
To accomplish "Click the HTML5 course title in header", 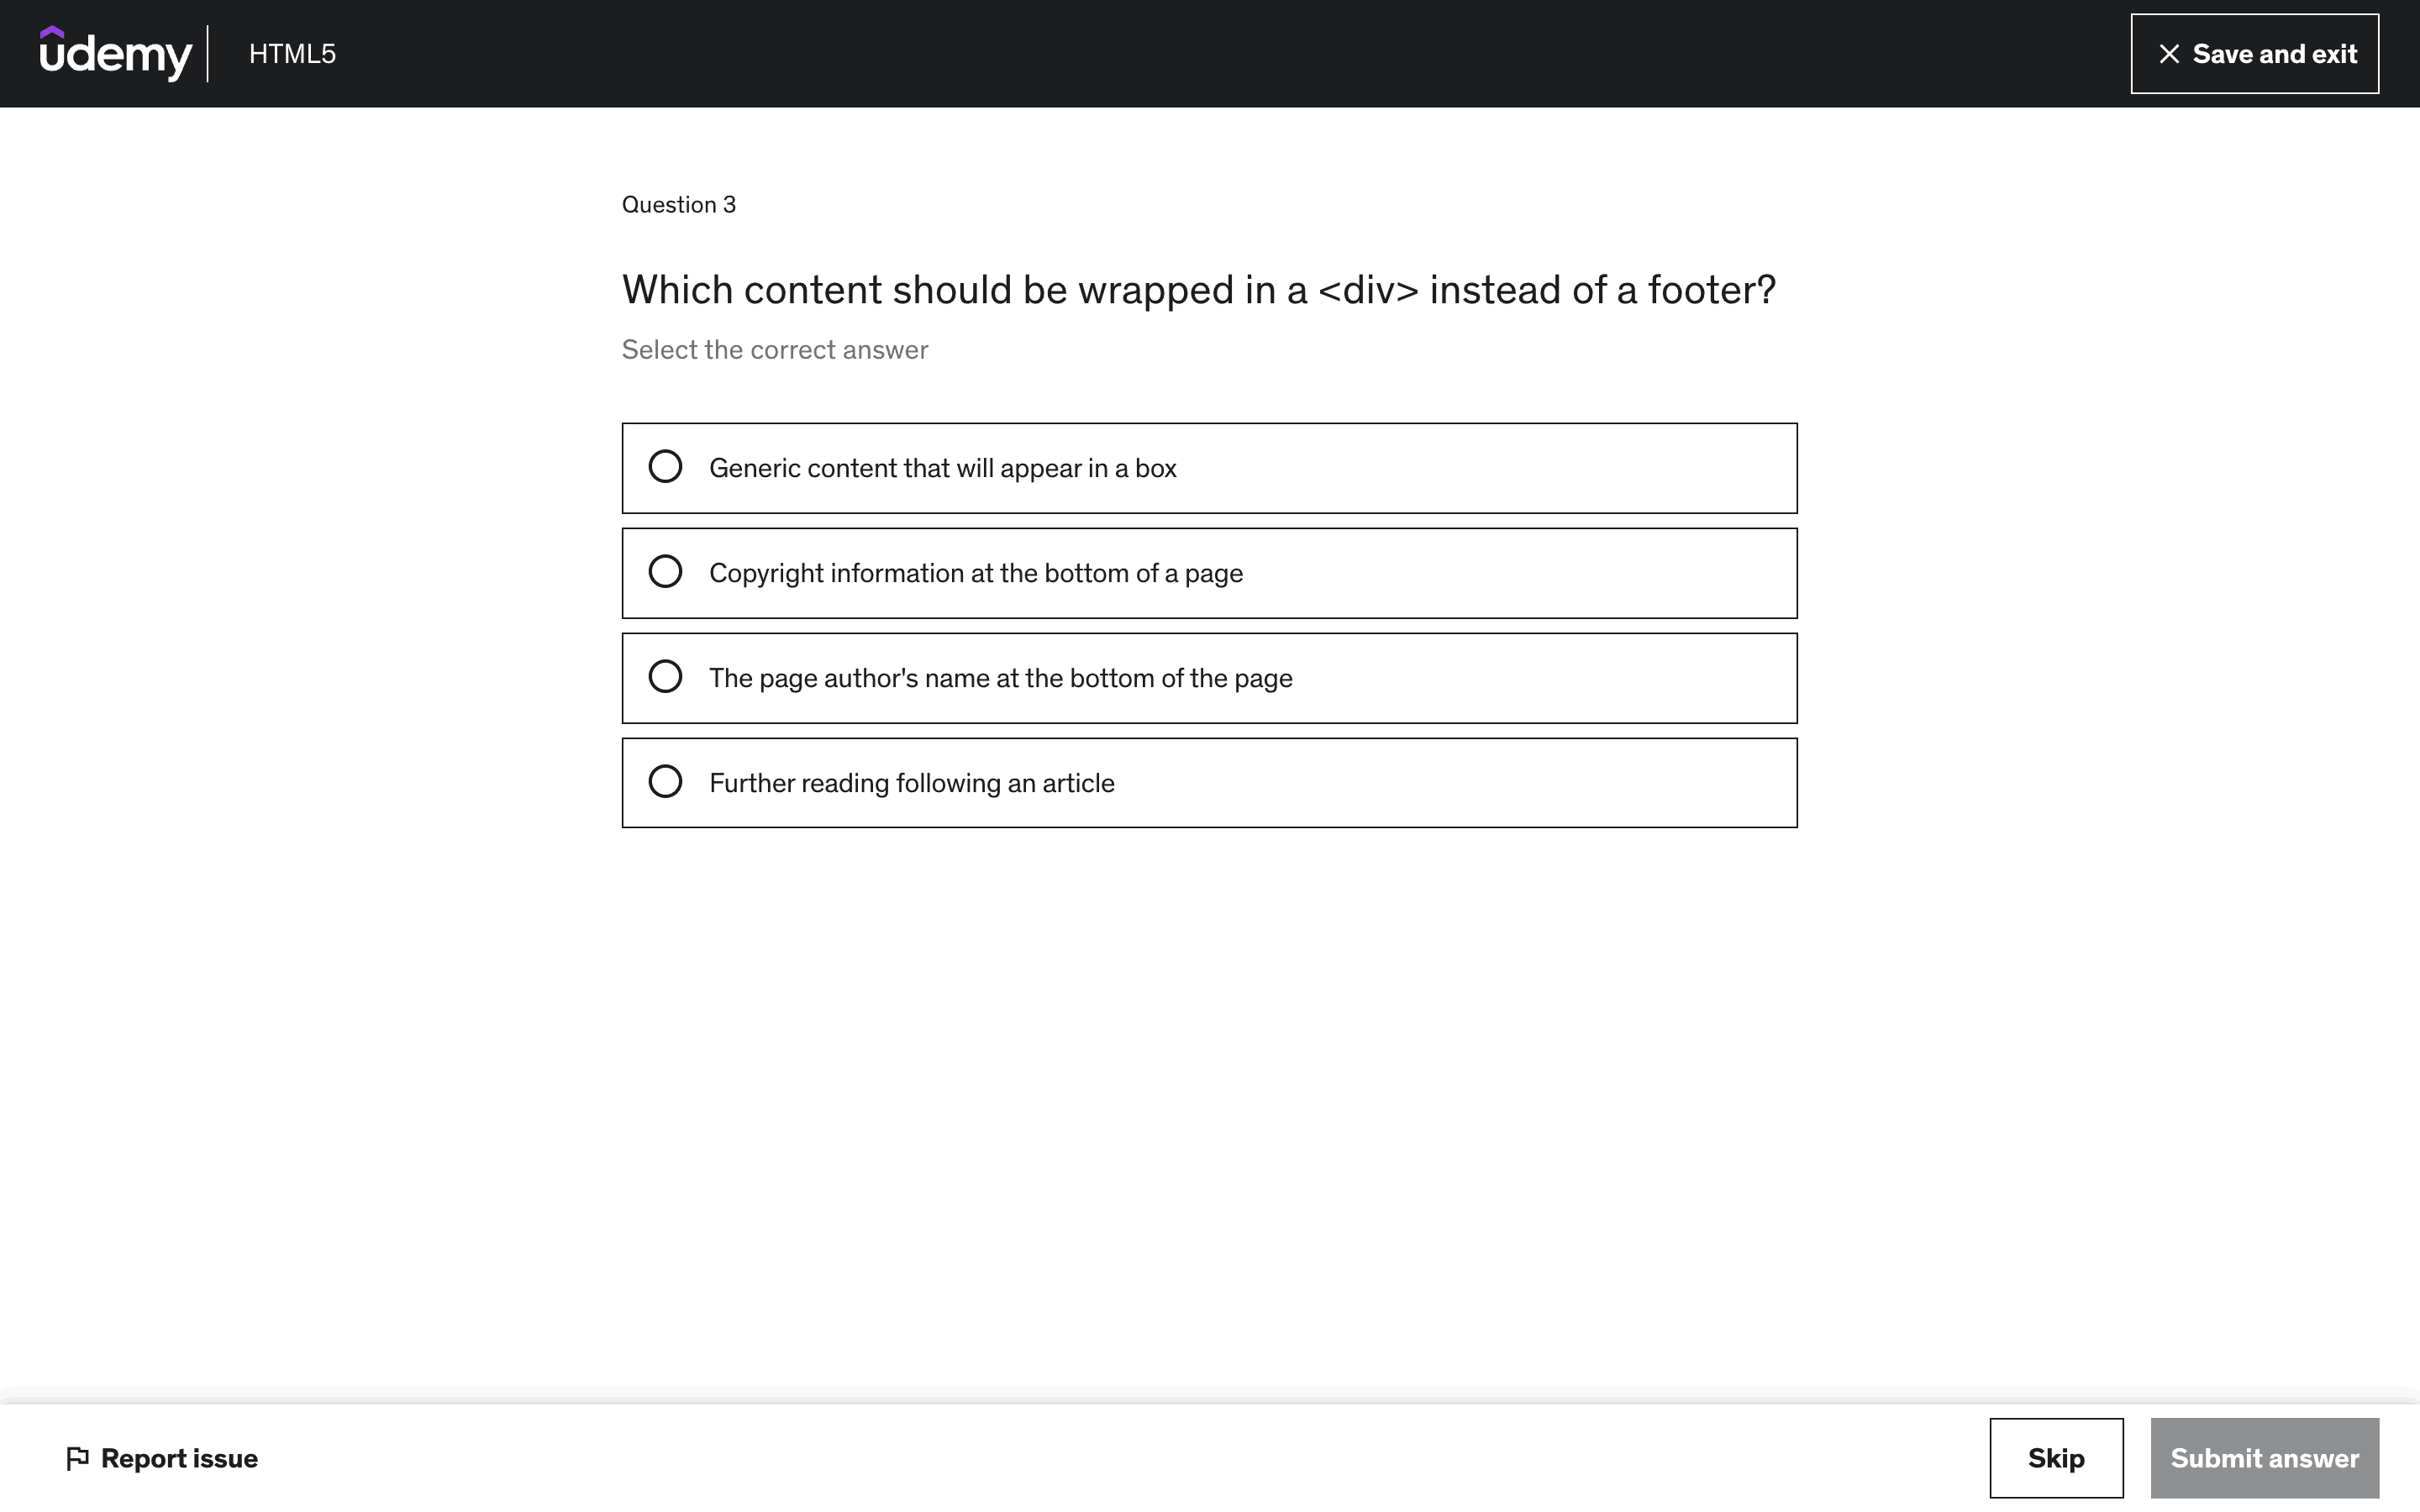I will coord(292,54).
